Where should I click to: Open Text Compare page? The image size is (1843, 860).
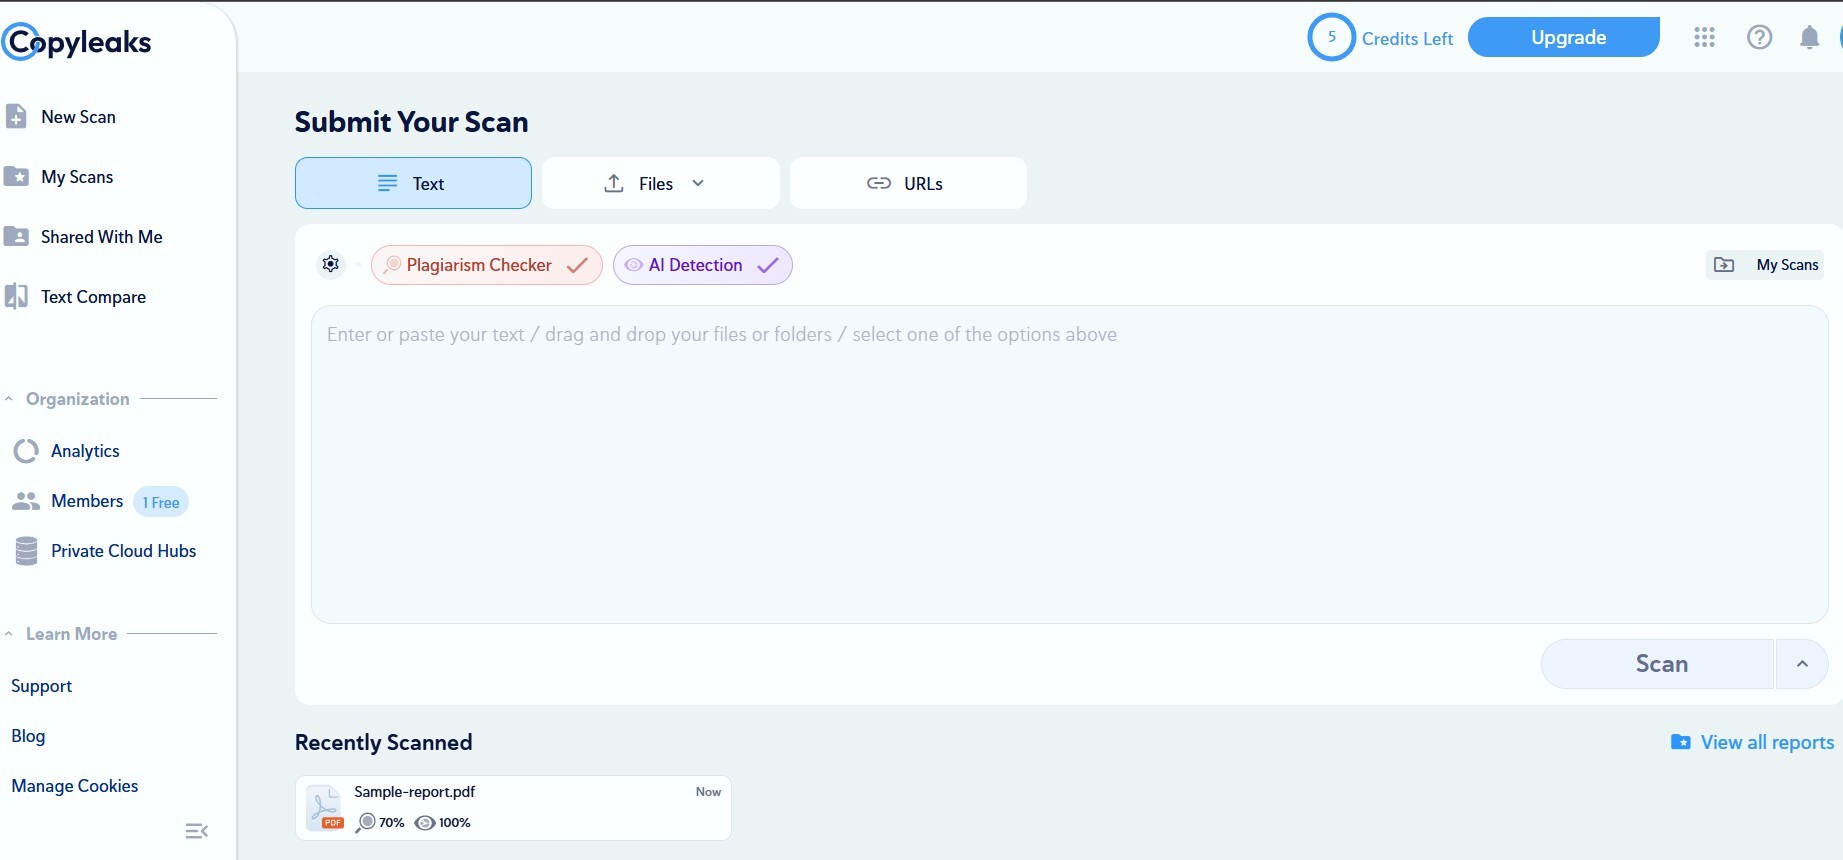tap(93, 297)
